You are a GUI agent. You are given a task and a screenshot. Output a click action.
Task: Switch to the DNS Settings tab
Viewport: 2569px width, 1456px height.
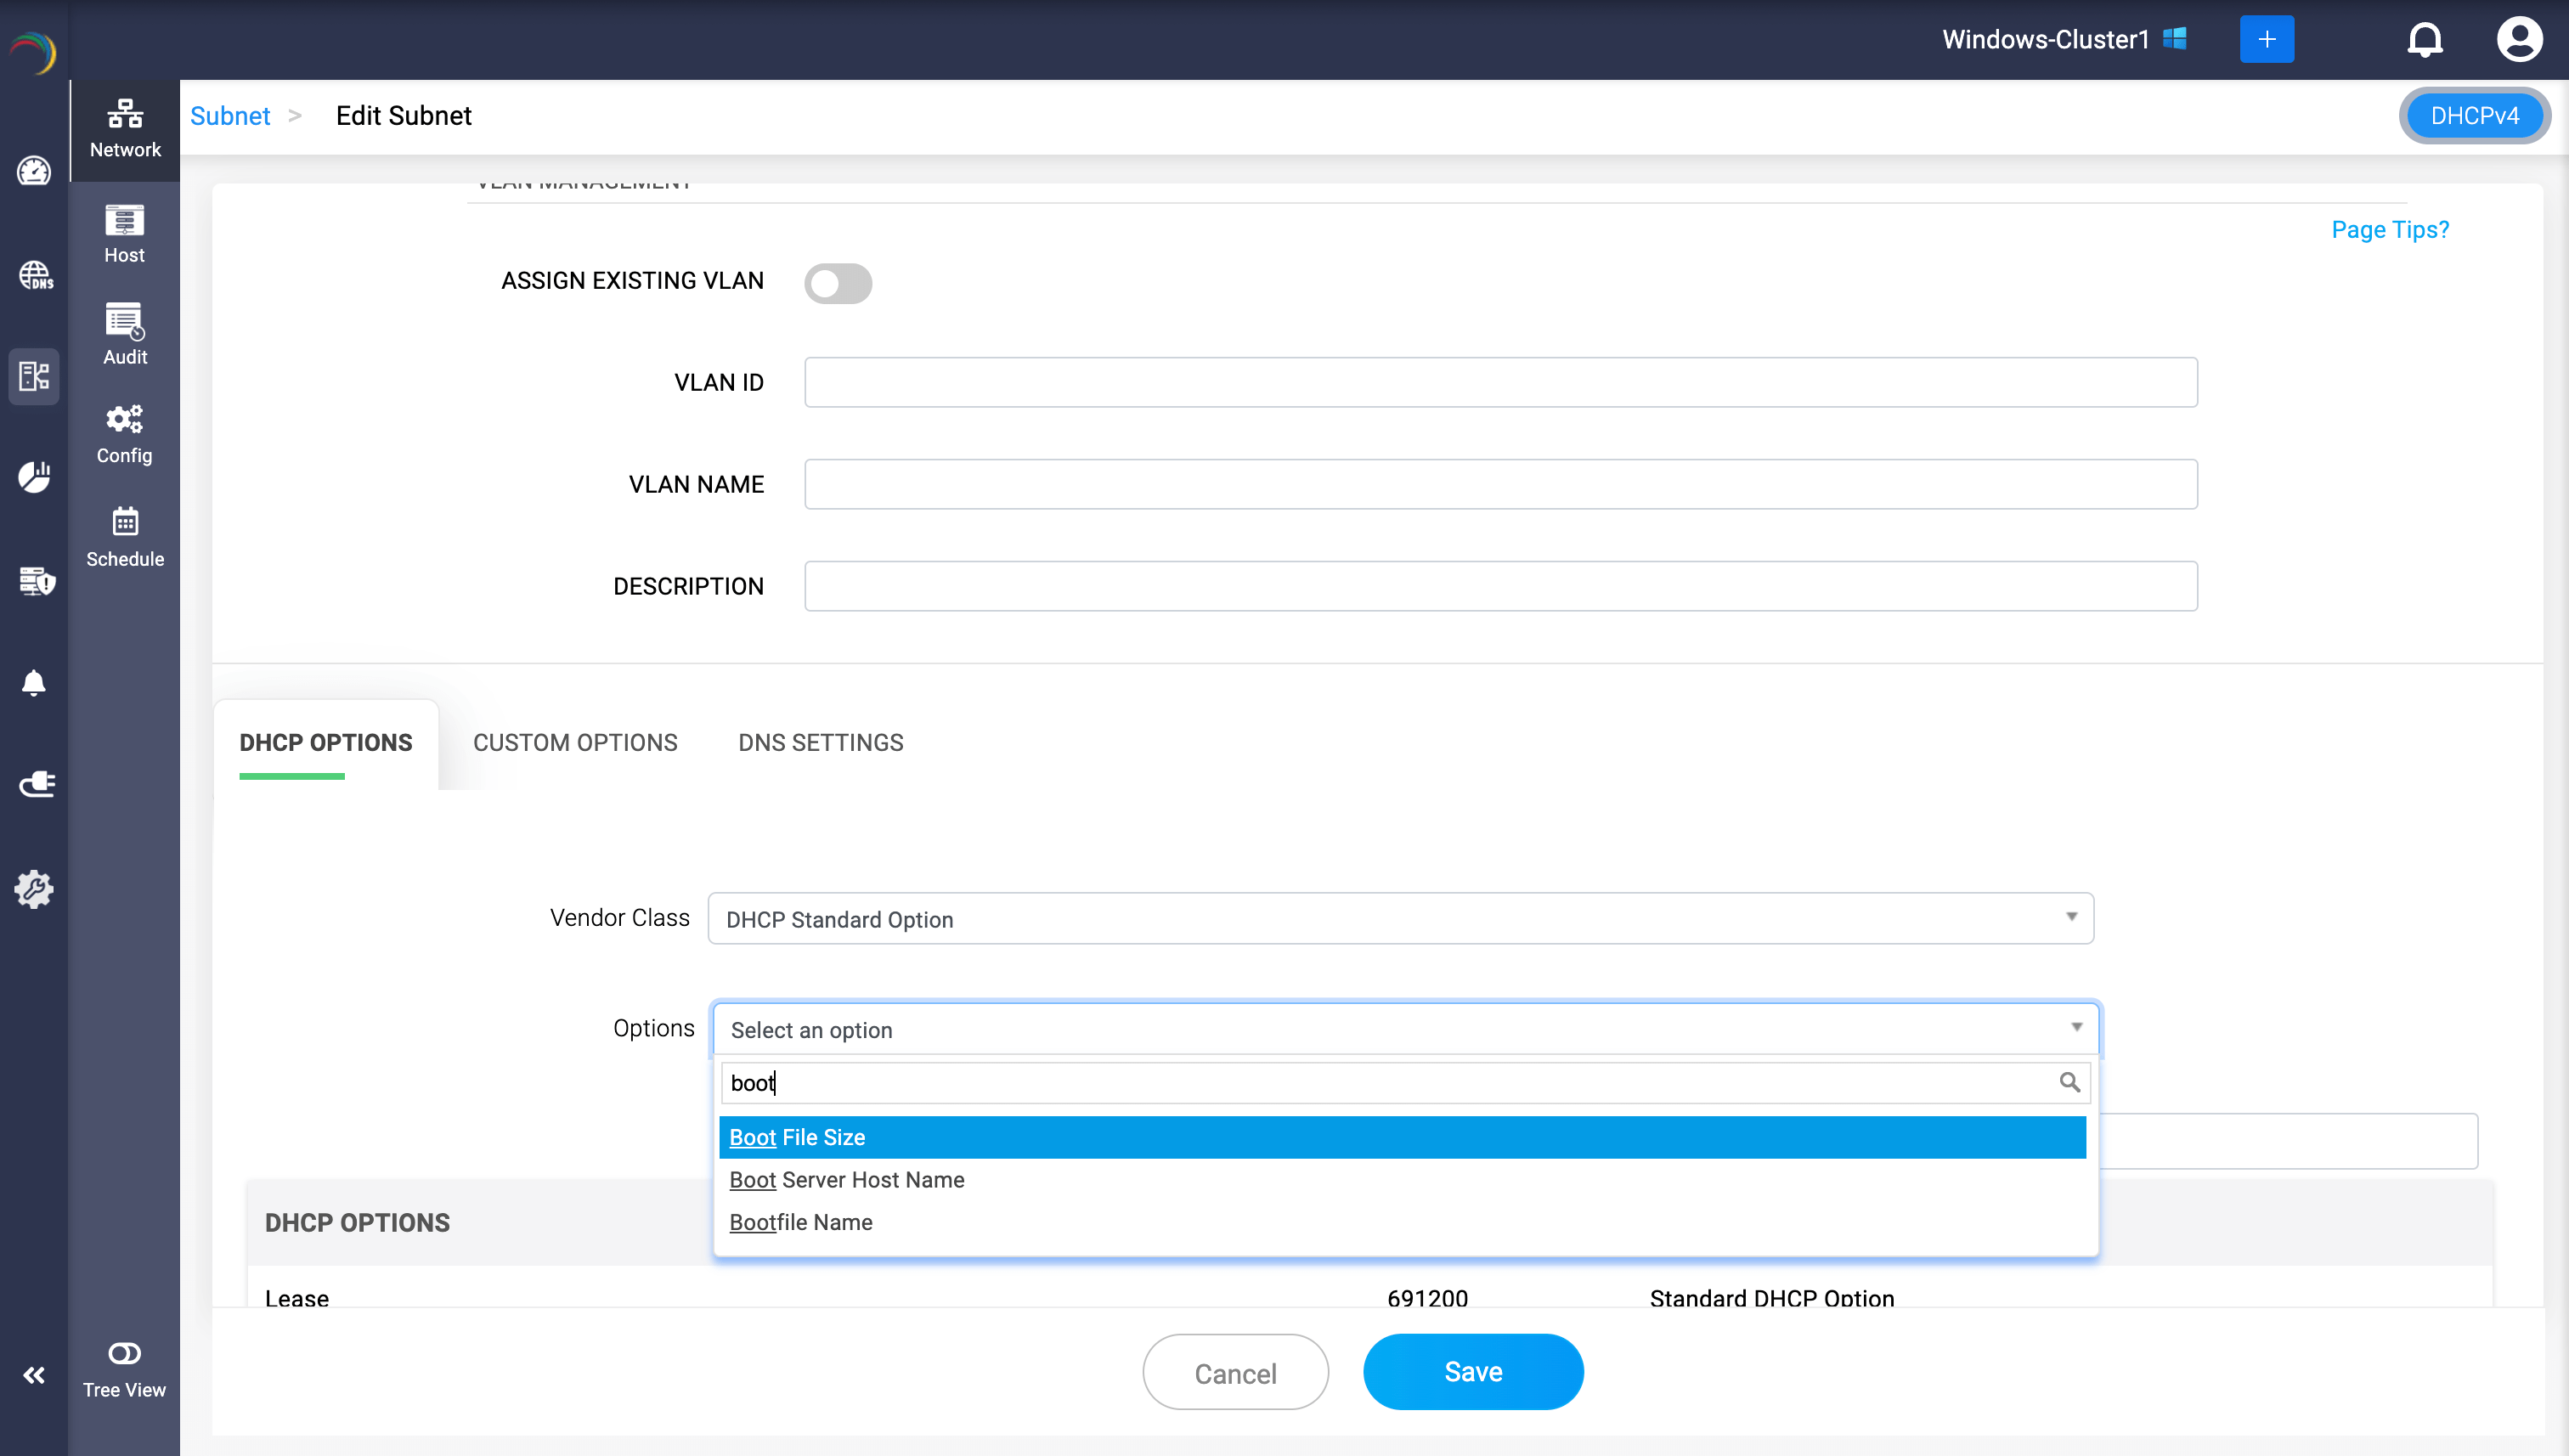pos(820,743)
